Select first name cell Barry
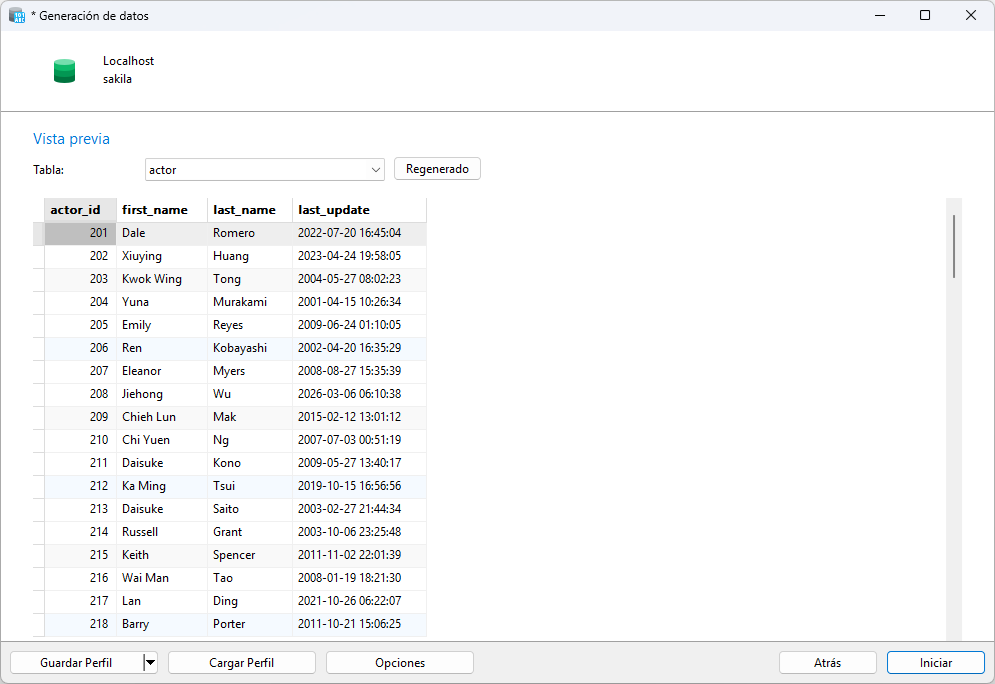 [162, 624]
